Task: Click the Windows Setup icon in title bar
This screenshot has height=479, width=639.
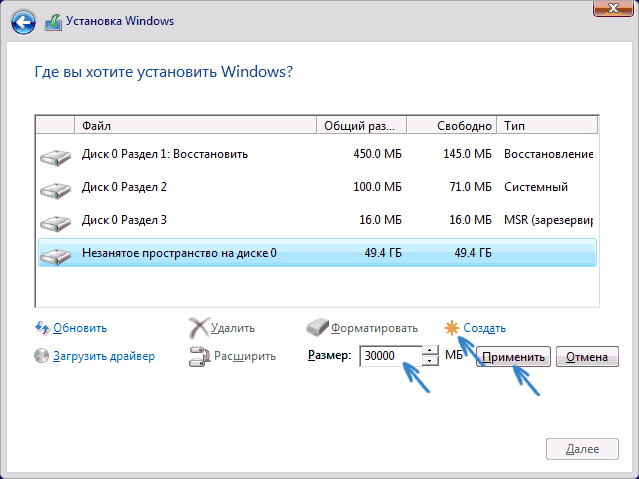Action: 53,22
